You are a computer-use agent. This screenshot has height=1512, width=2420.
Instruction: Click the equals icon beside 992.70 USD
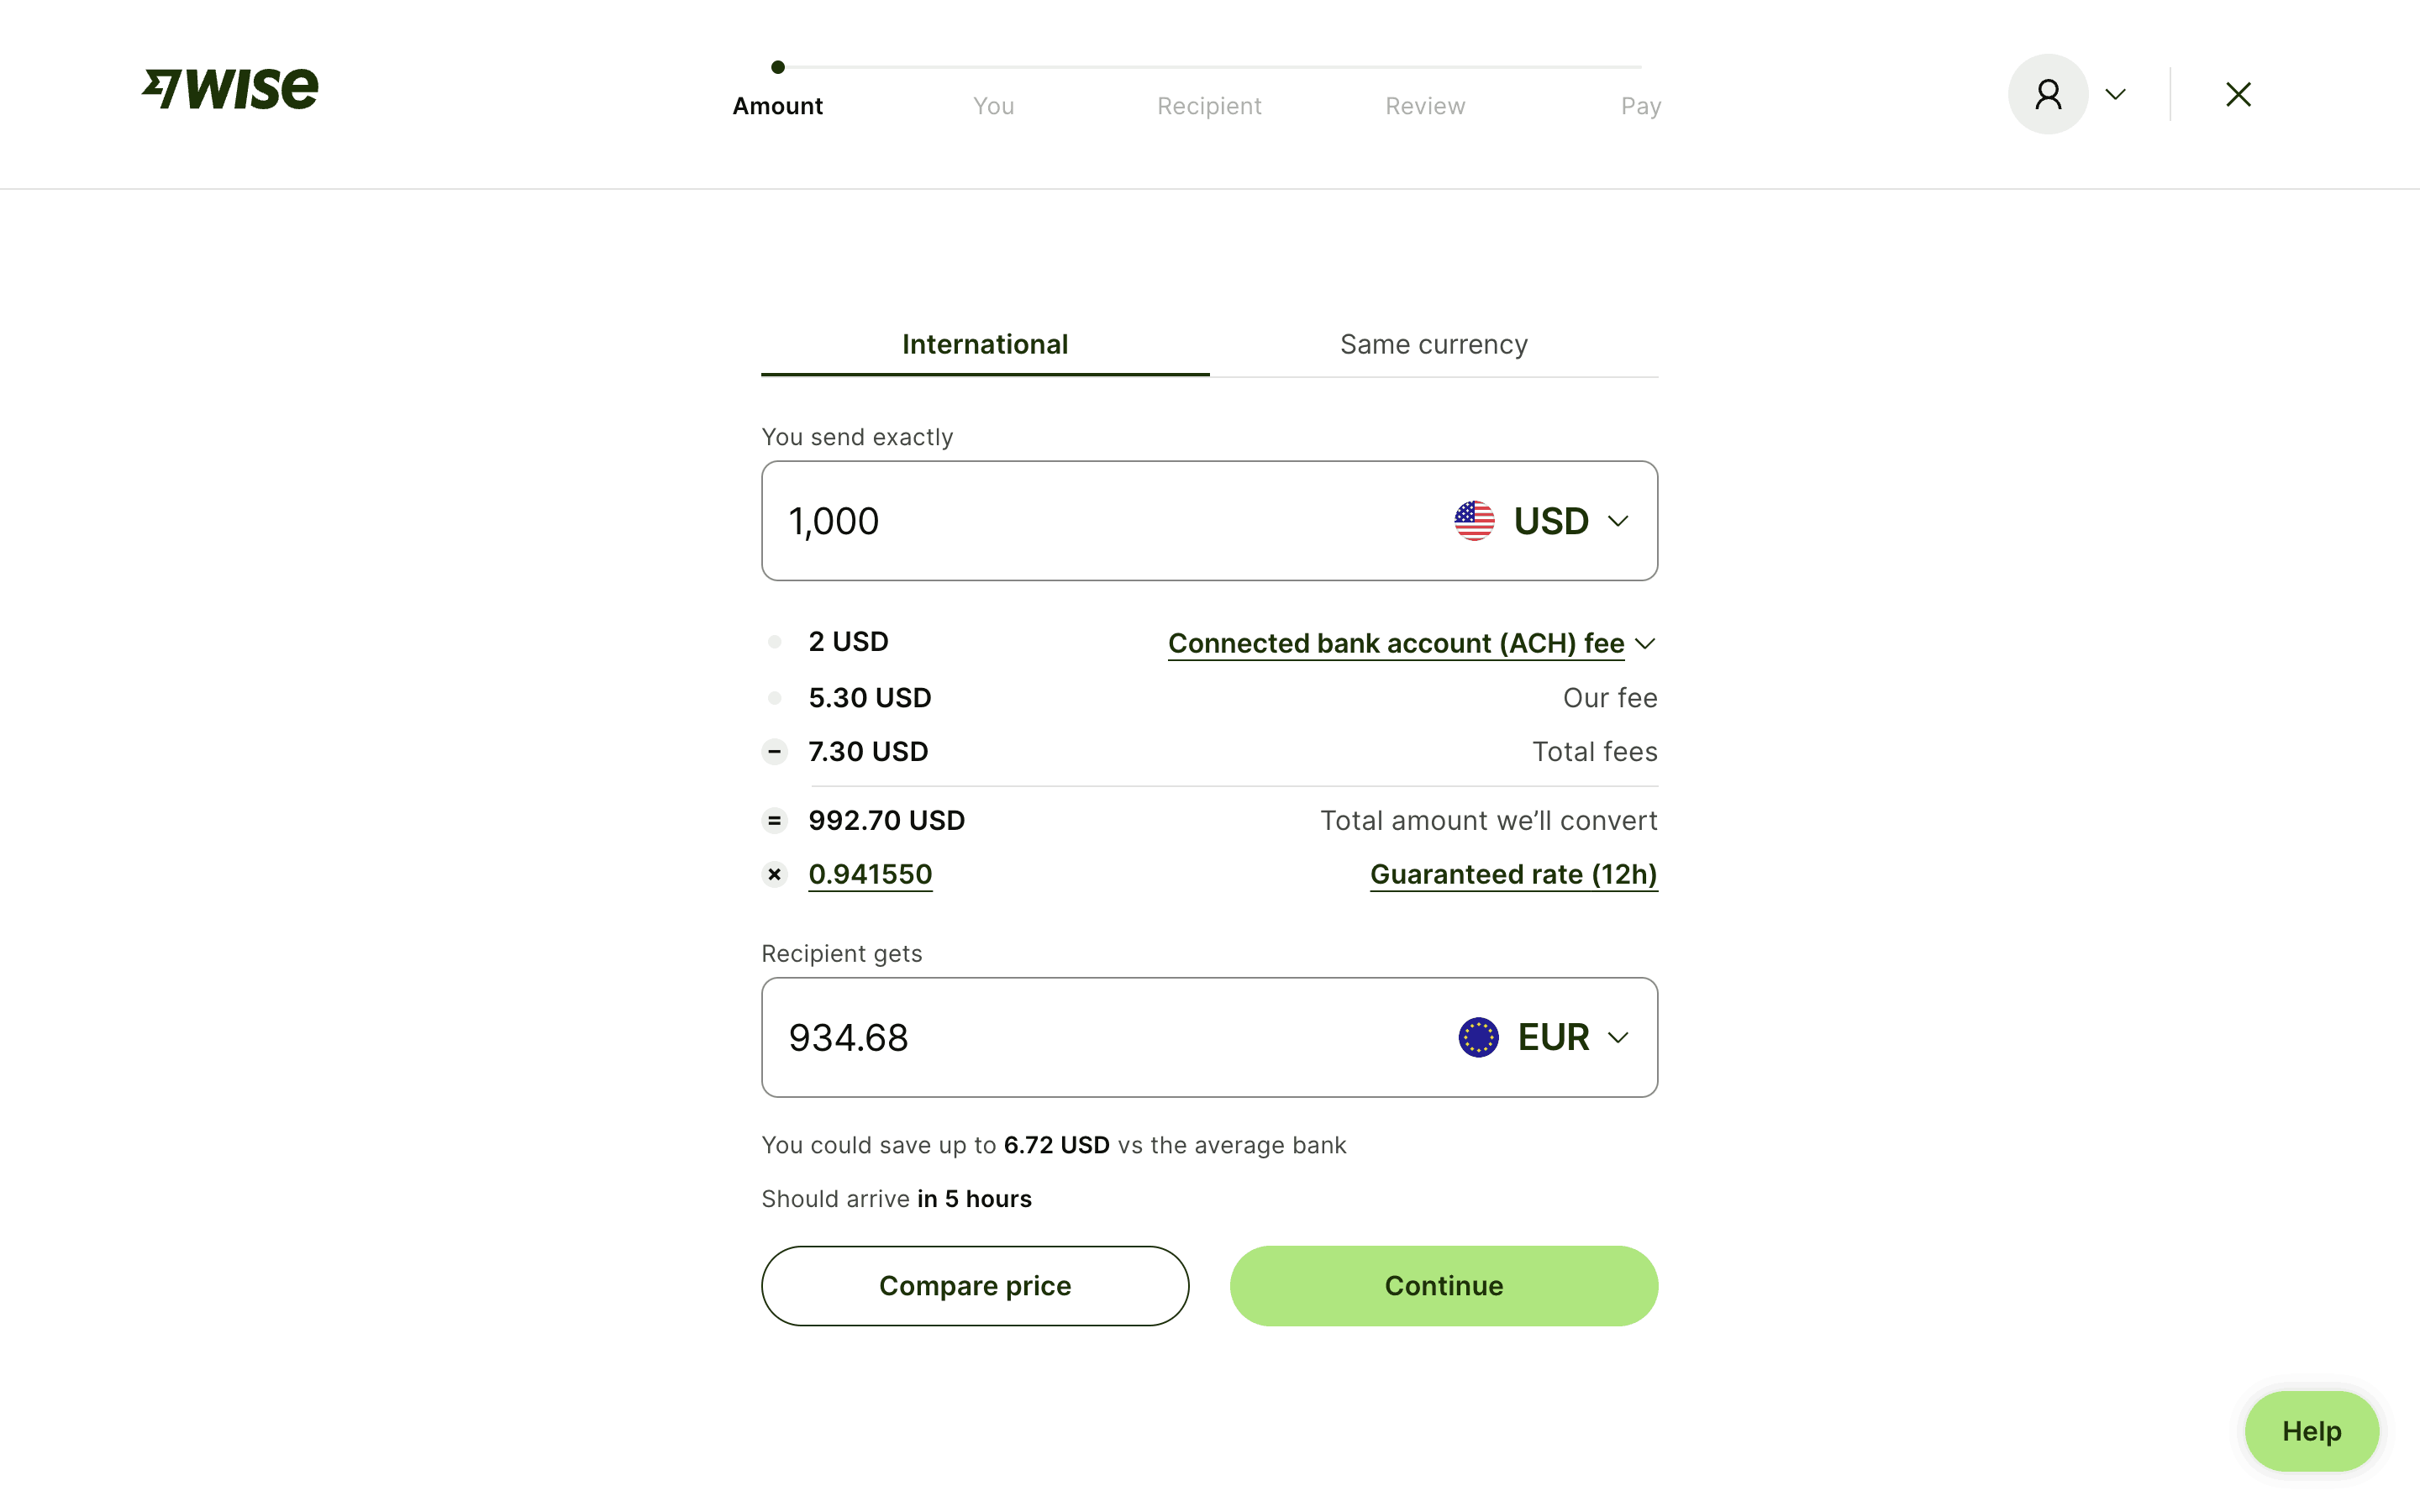[x=774, y=821]
